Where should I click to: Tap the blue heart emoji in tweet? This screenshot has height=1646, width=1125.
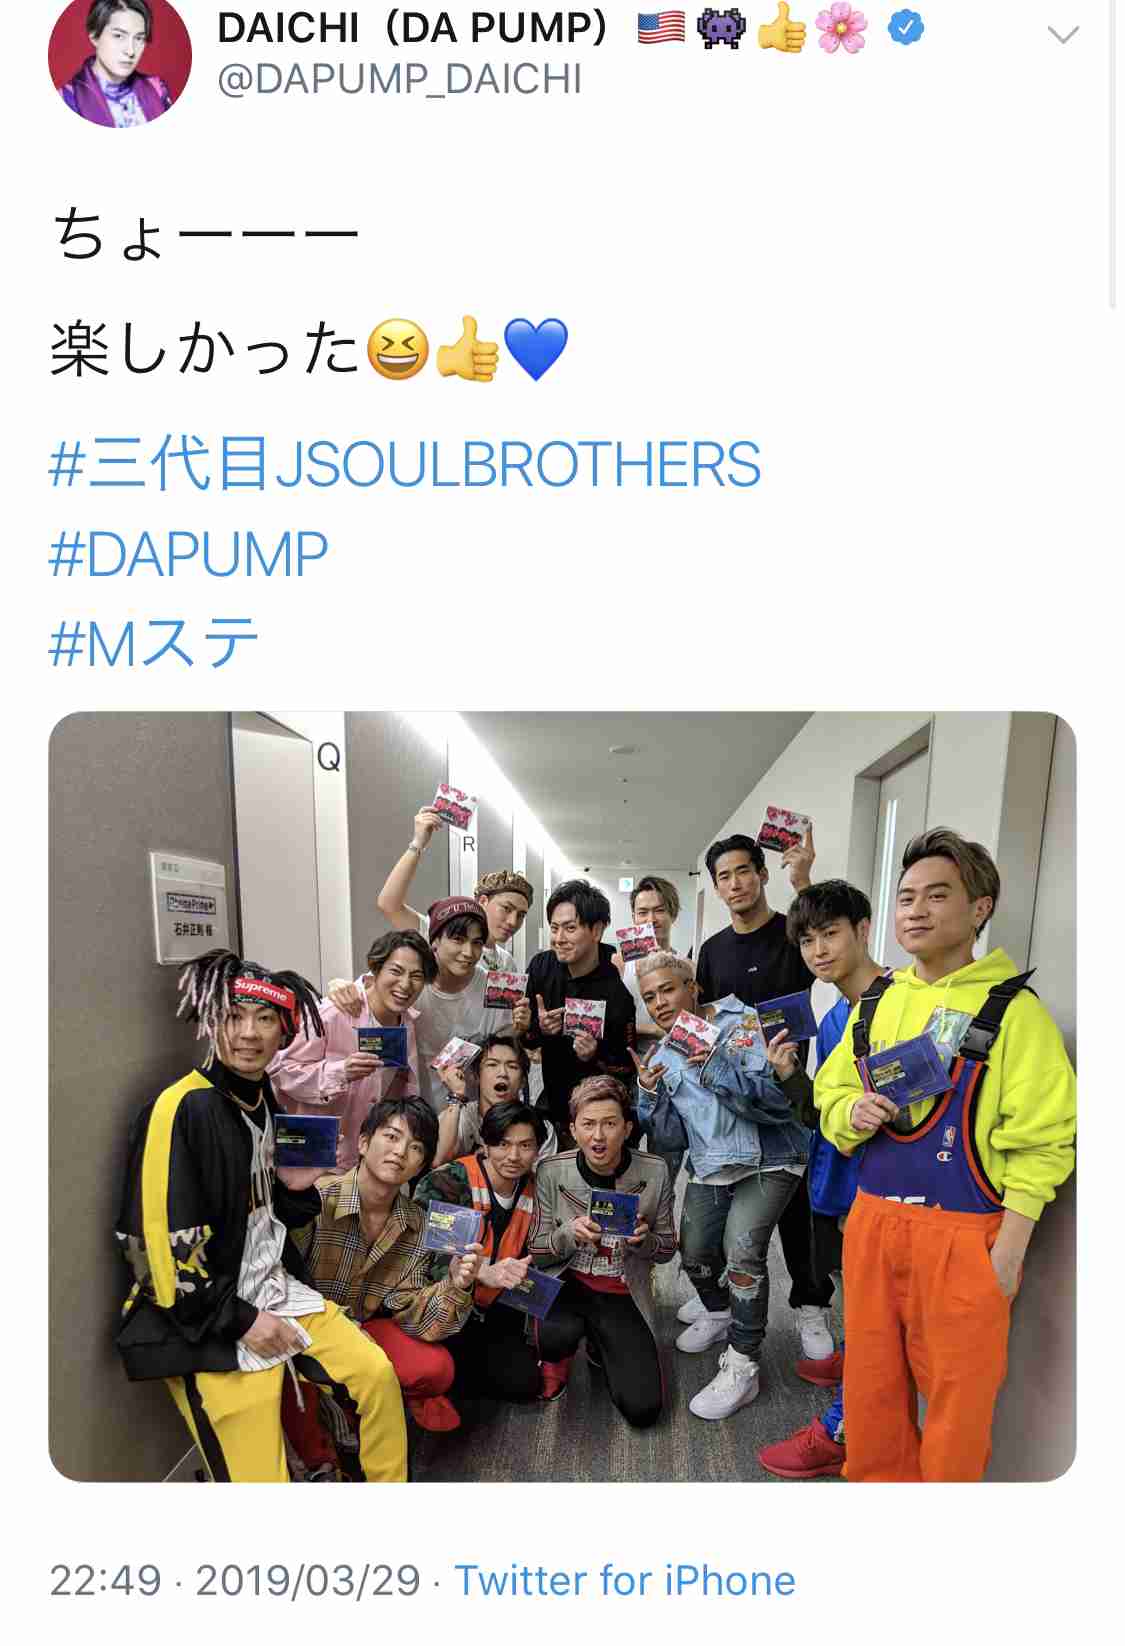(536, 350)
